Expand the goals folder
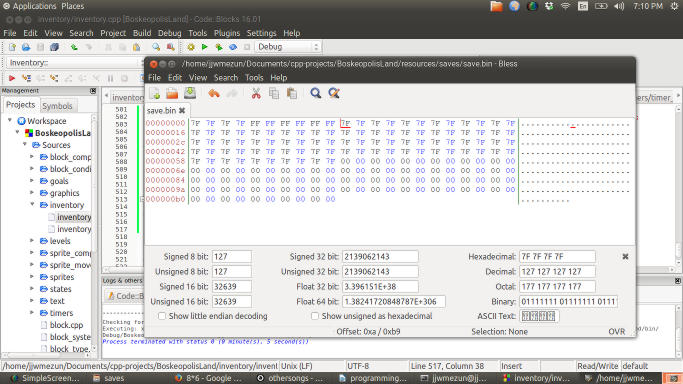 (32, 180)
